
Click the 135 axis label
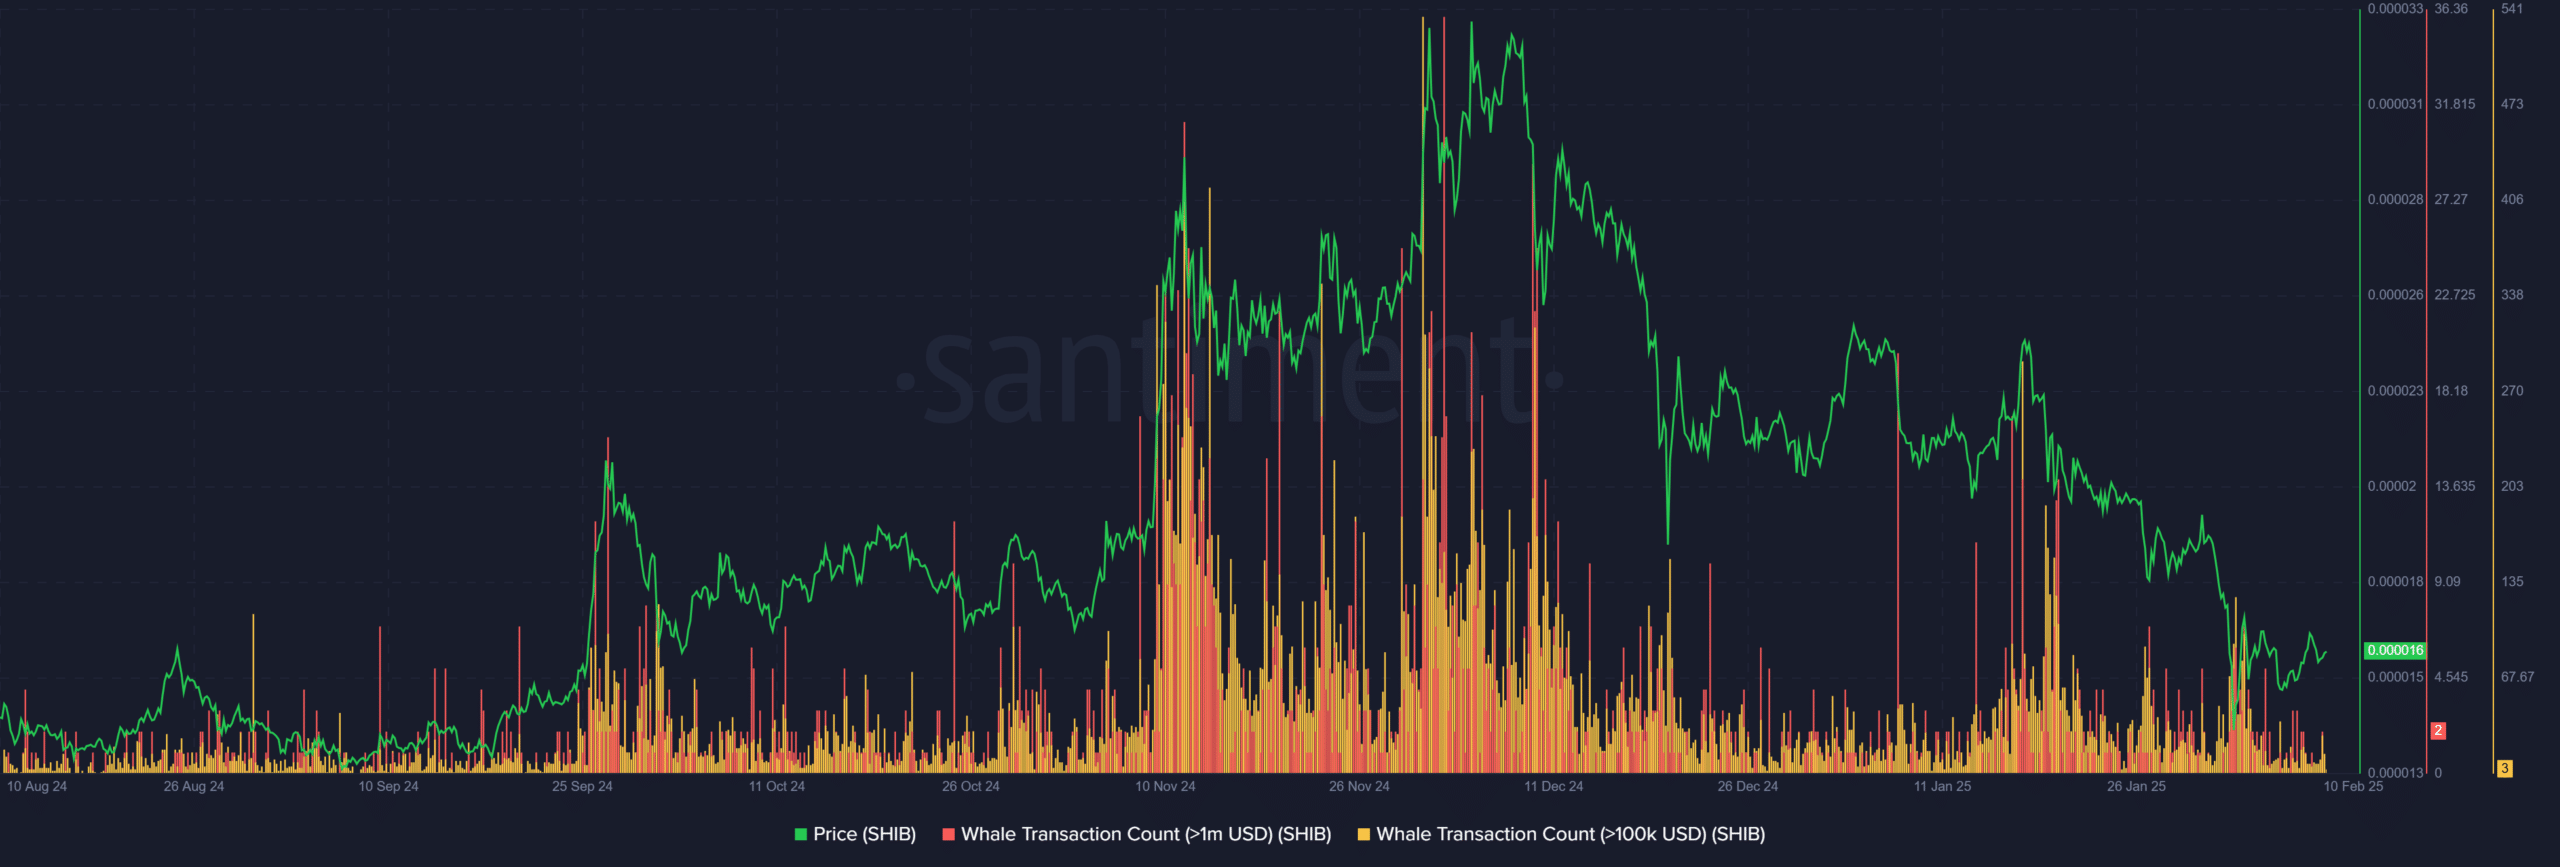[2512, 582]
